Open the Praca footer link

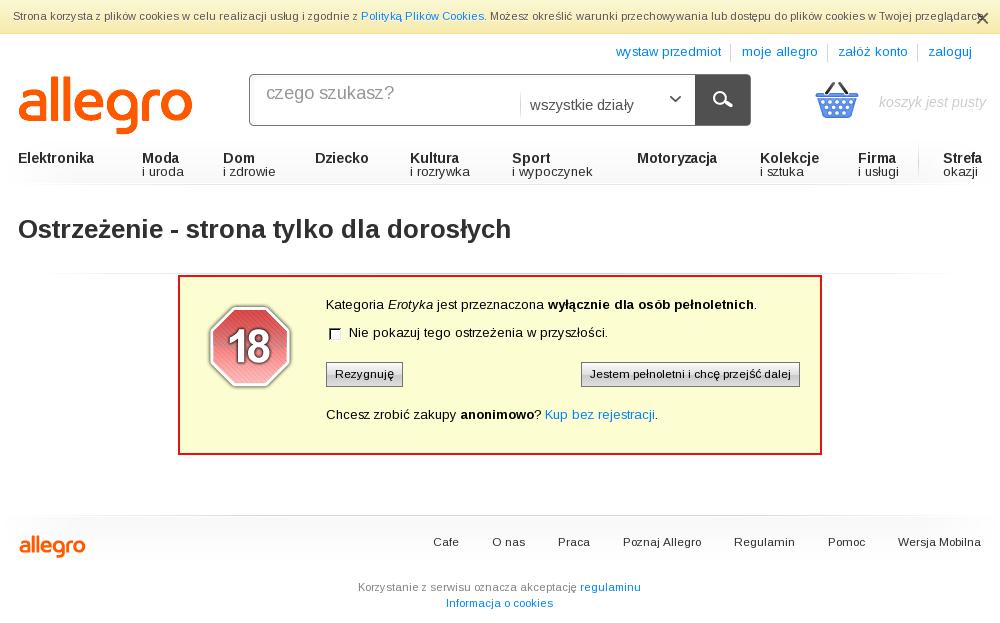pyautogui.click(x=574, y=542)
